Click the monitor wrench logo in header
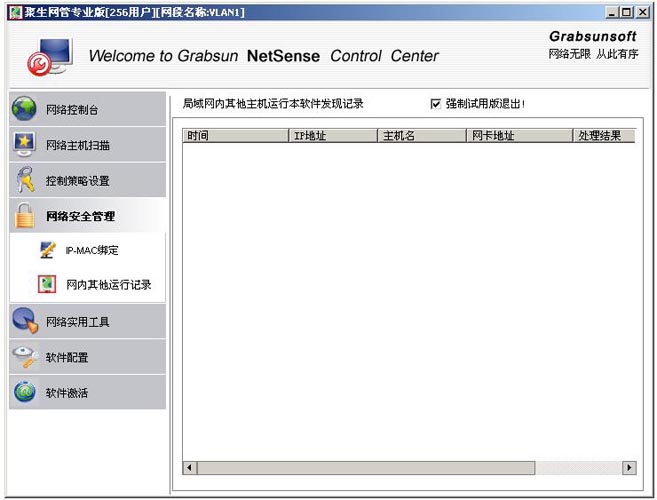The image size is (657, 500). pyautogui.click(x=50, y=57)
